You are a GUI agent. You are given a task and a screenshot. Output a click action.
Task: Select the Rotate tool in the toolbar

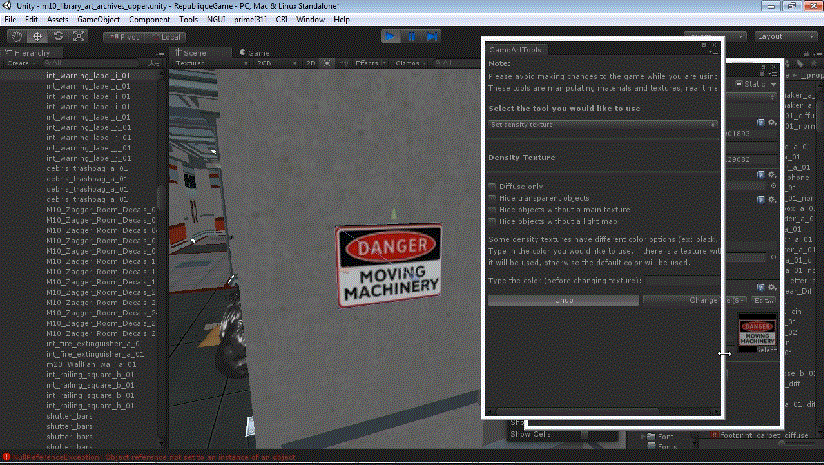point(58,36)
